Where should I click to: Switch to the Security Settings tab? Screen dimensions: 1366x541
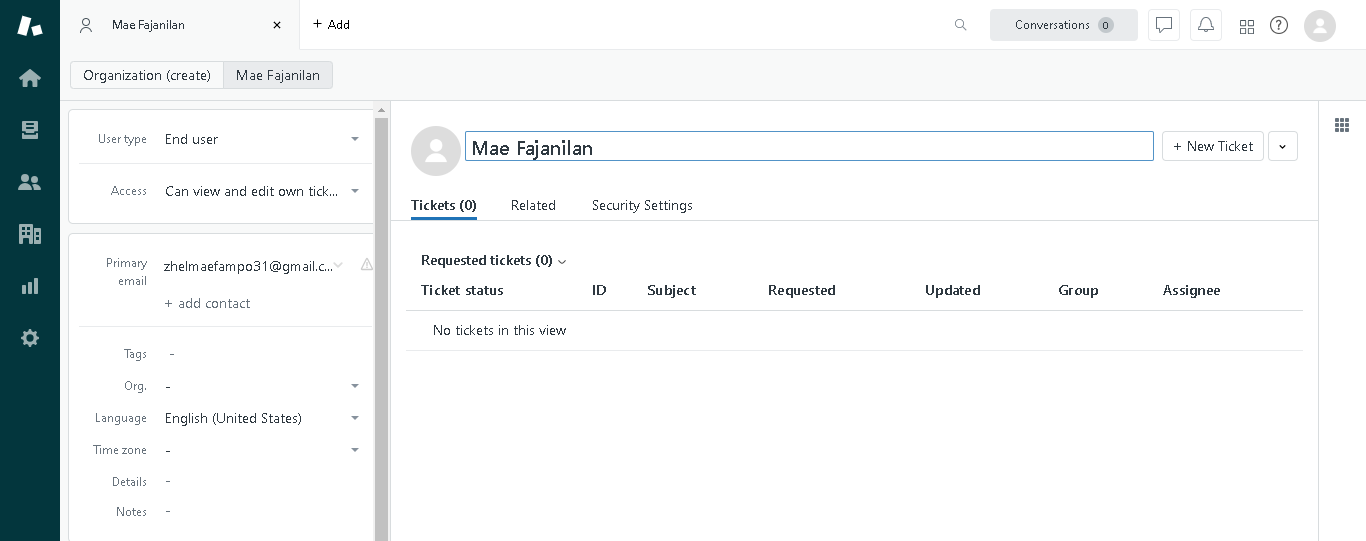(x=642, y=205)
